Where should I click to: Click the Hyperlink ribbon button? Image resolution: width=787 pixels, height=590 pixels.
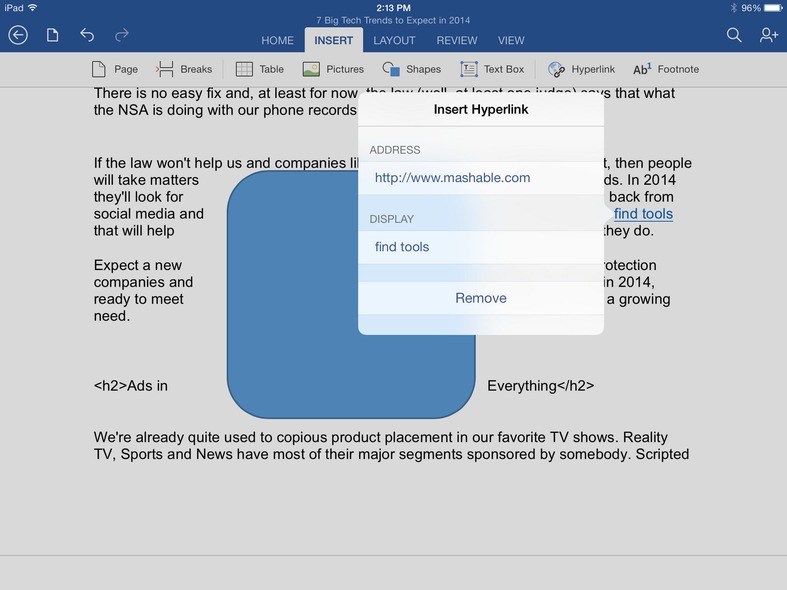click(581, 69)
